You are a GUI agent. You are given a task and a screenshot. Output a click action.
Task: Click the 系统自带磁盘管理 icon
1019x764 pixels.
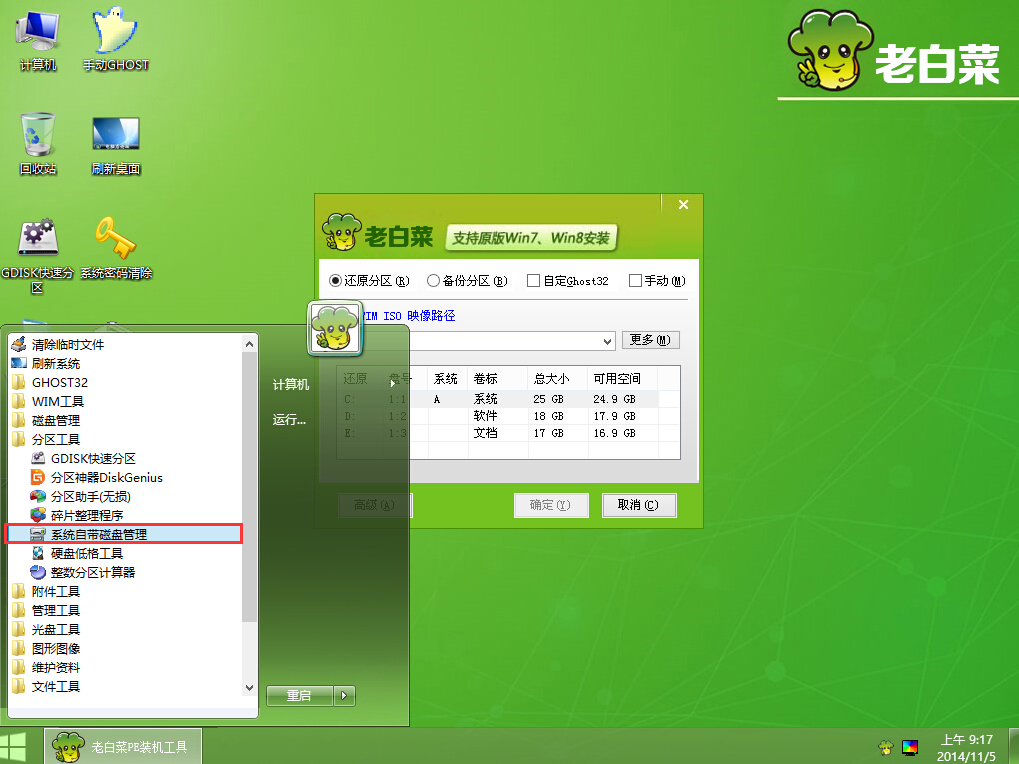tap(38, 535)
